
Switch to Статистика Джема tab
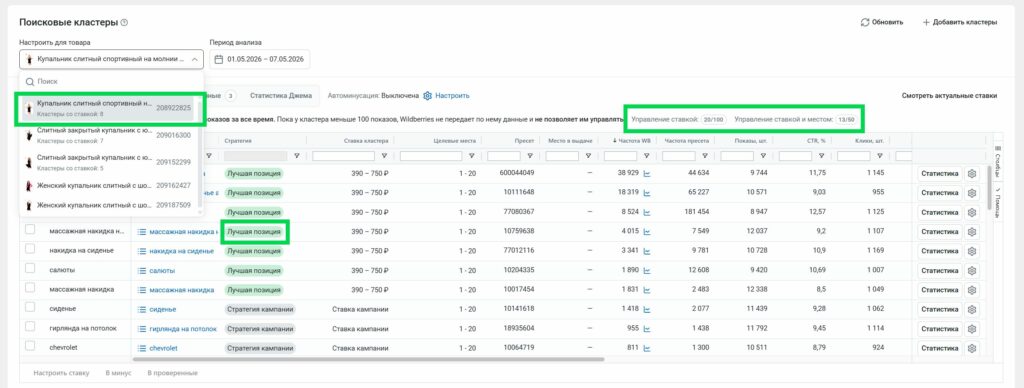coord(281,95)
